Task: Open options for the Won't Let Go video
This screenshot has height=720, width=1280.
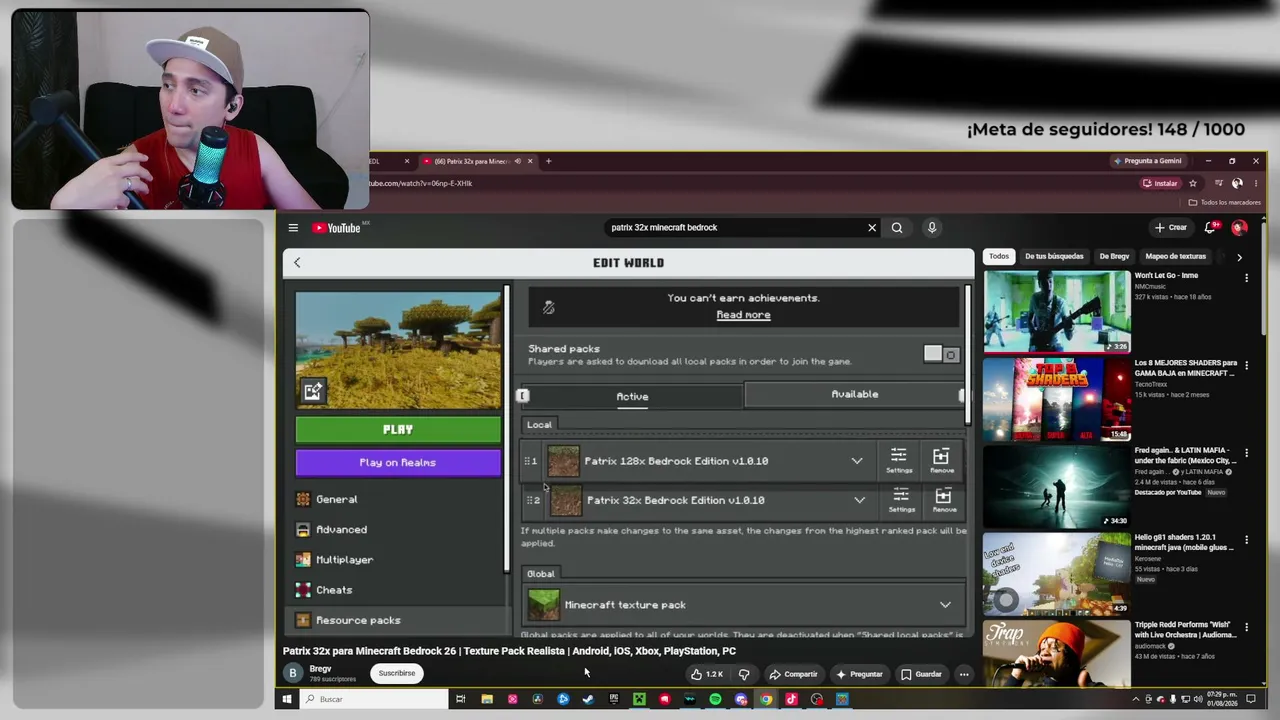Action: [x=1246, y=277]
